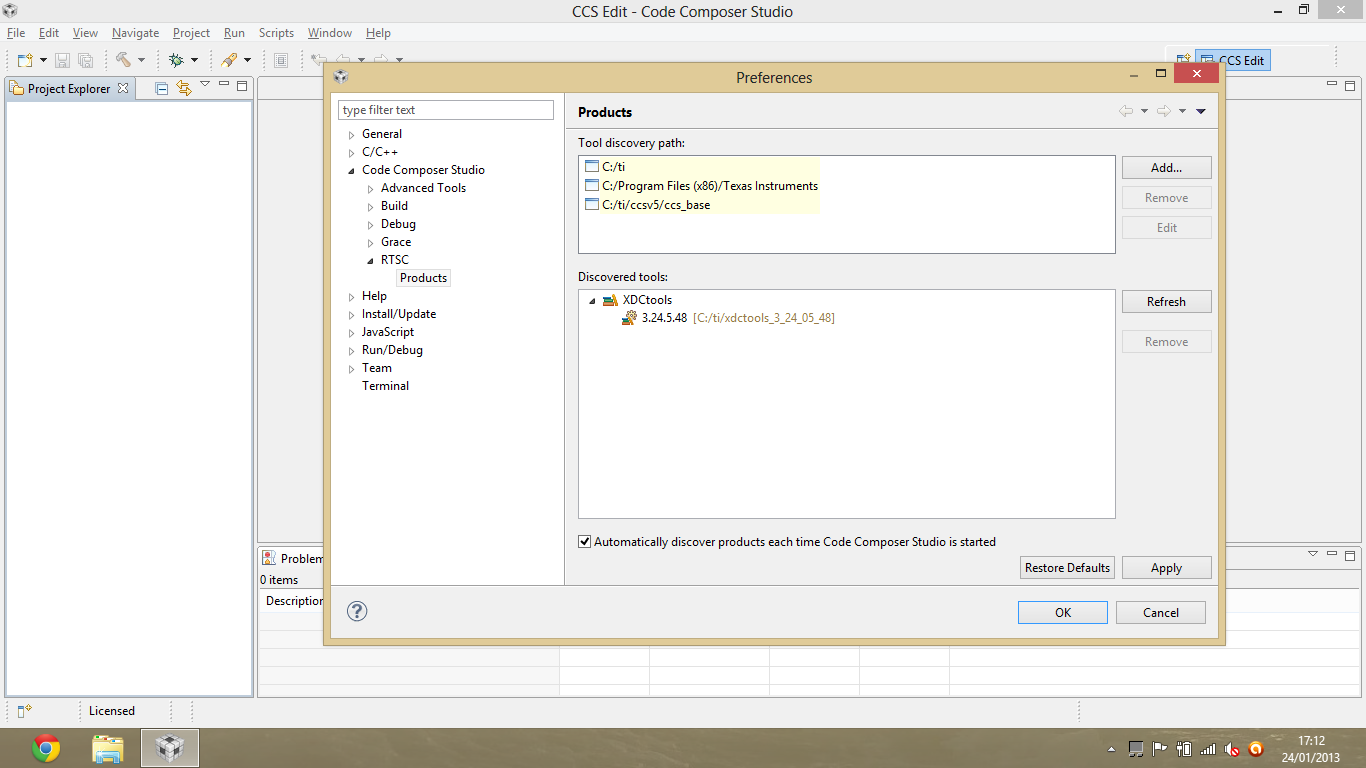This screenshot has height=768, width=1366.
Task: Click the Debug bug icon
Action: (x=176, y=60)
